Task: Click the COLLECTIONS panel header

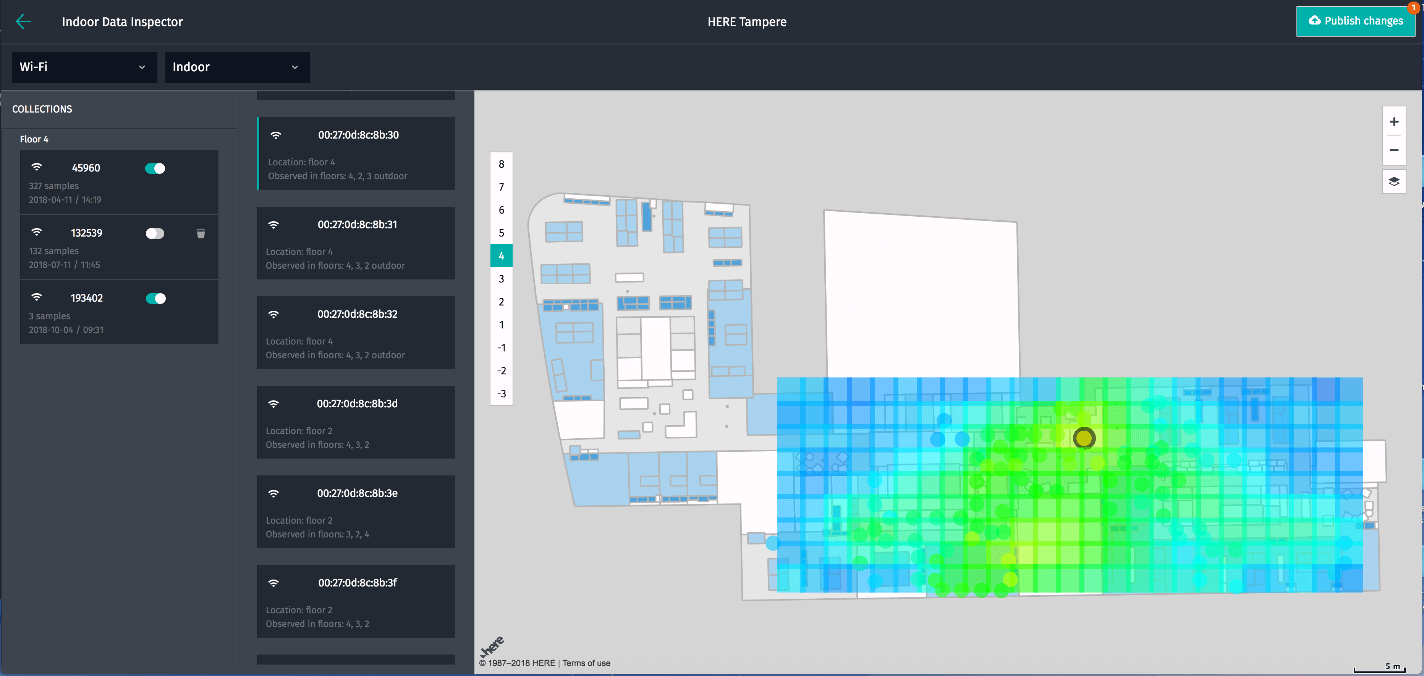Action: pyautogui.click(x=42, y=109)
